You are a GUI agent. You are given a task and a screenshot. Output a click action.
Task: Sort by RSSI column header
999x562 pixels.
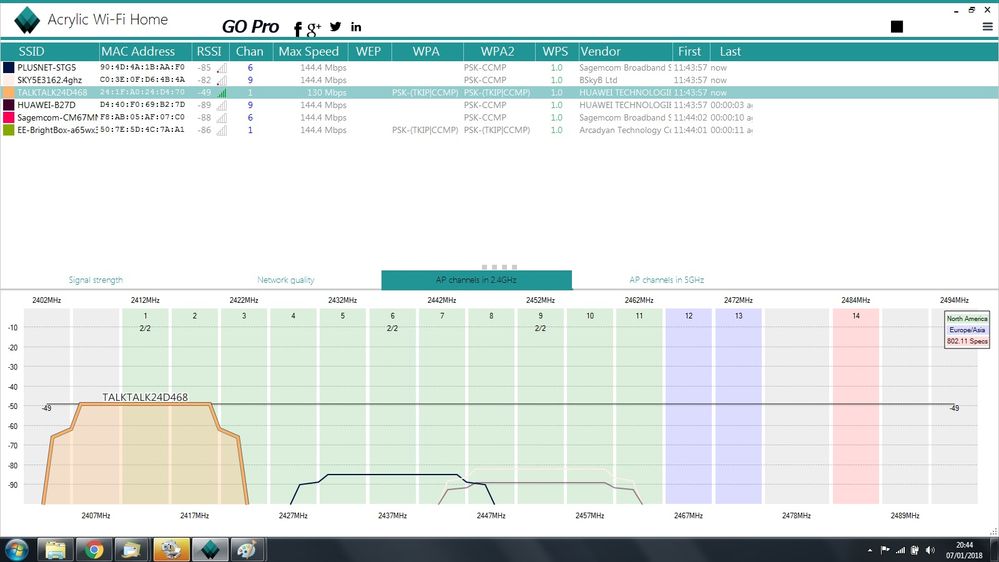pyautogui.click(x=211, y=52)
